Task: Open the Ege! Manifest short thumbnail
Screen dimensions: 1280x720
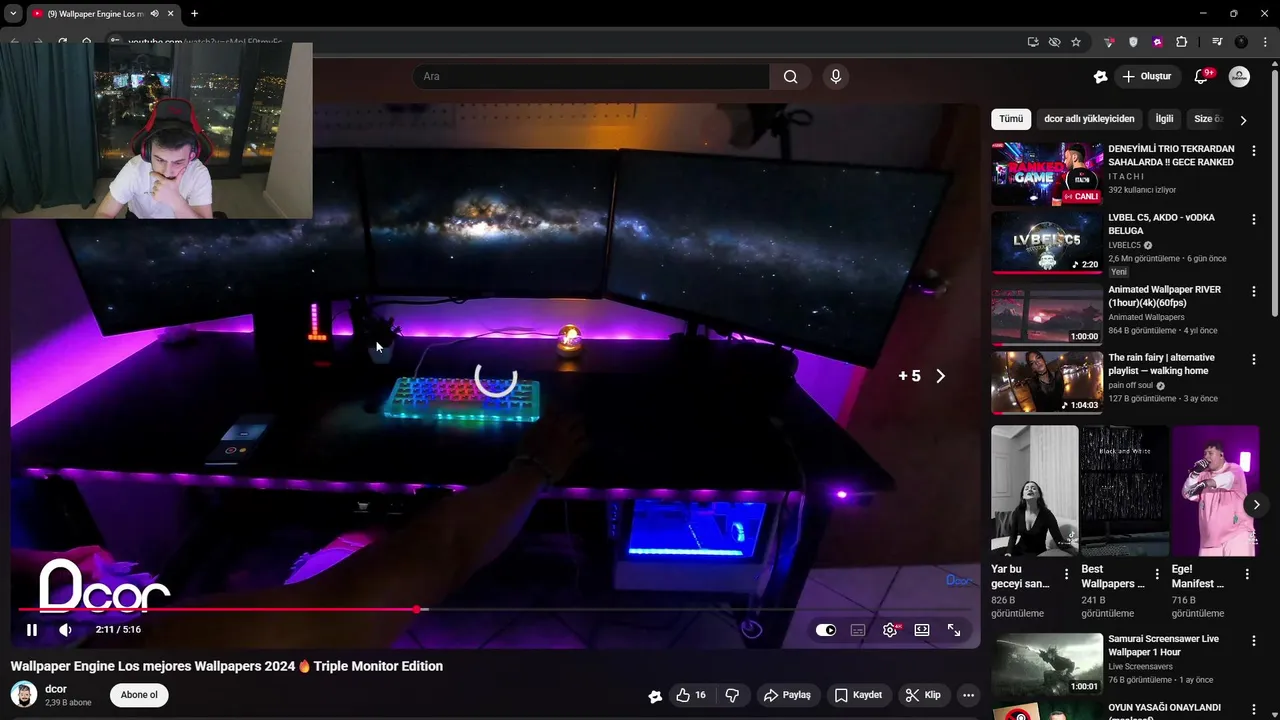Action: [1215, 491]
